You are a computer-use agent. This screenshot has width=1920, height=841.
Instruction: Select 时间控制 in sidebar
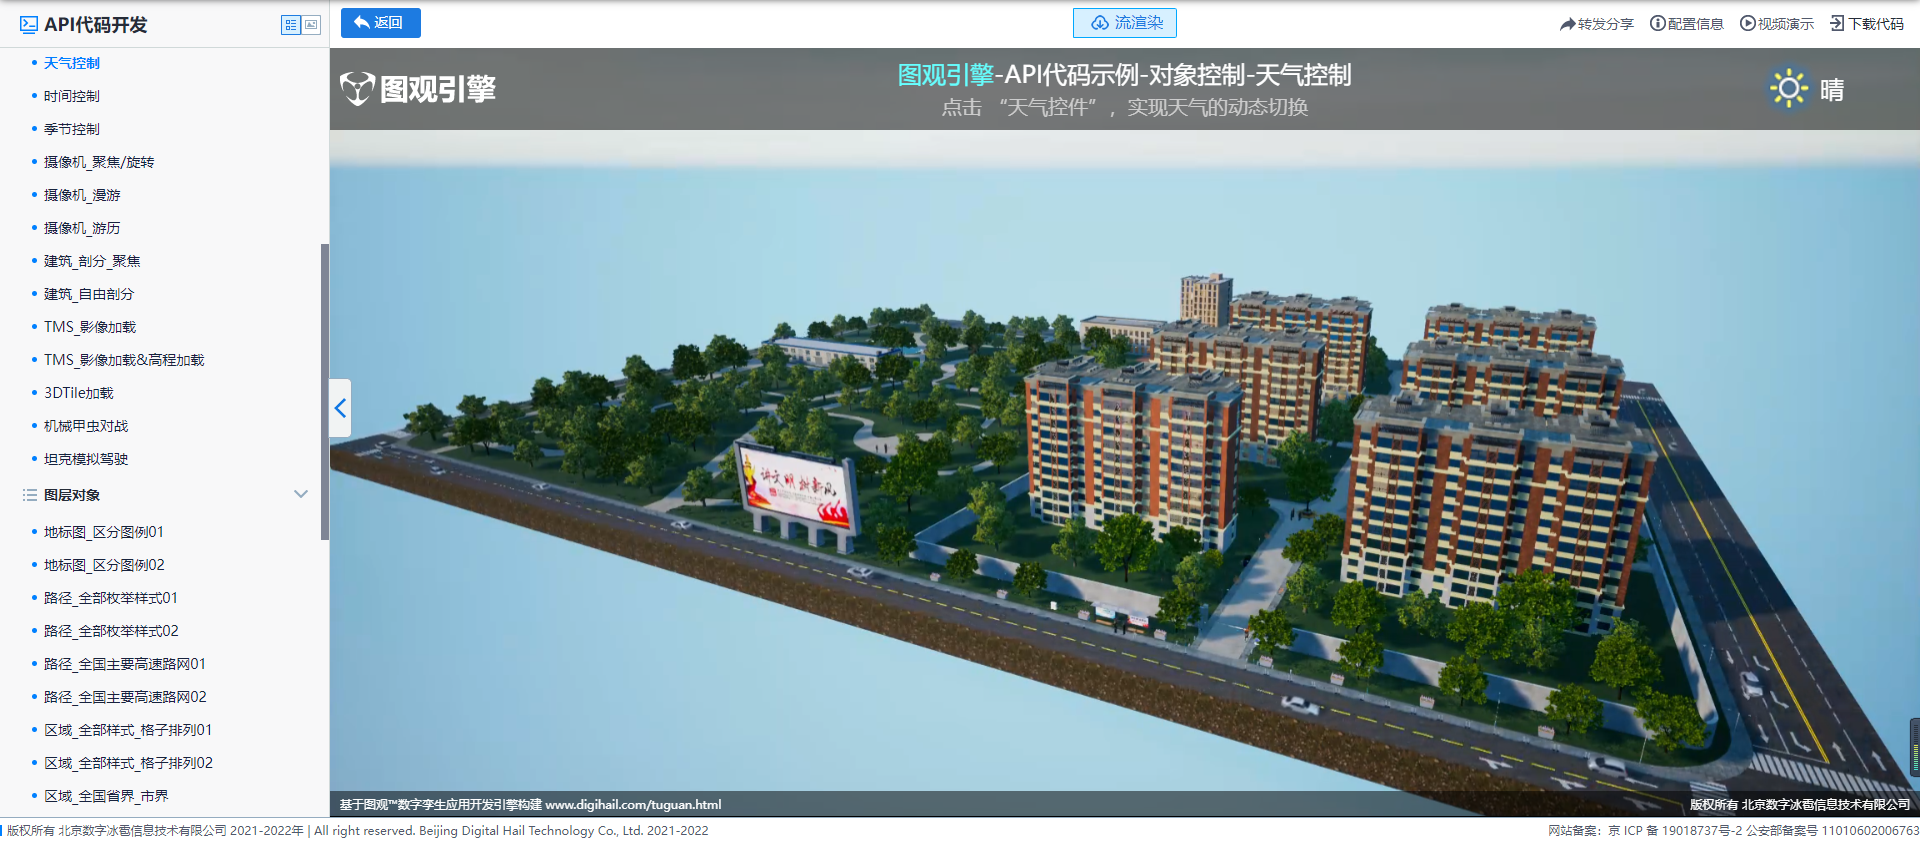click(x=72, y=96)
